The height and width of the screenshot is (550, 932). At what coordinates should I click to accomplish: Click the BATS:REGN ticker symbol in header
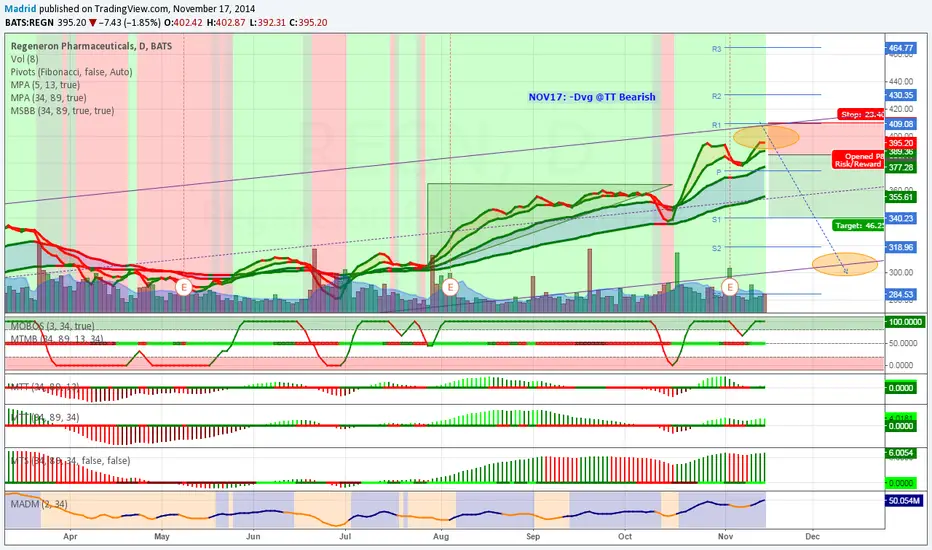click(30, 23)
